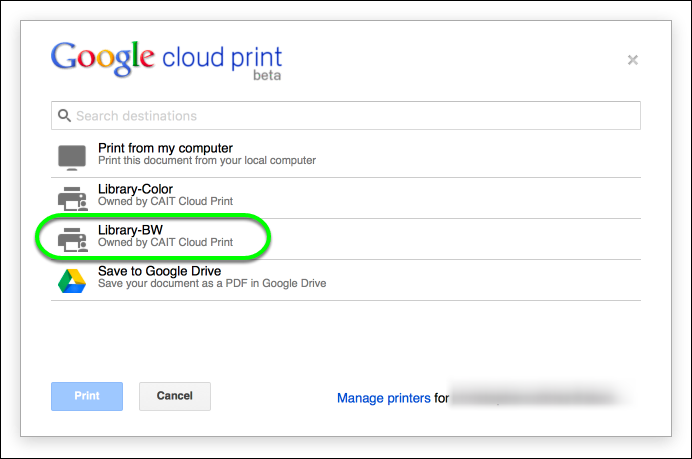The image size is (692, 459).
Task: Click the search magnifier icon
Action: 64,116
